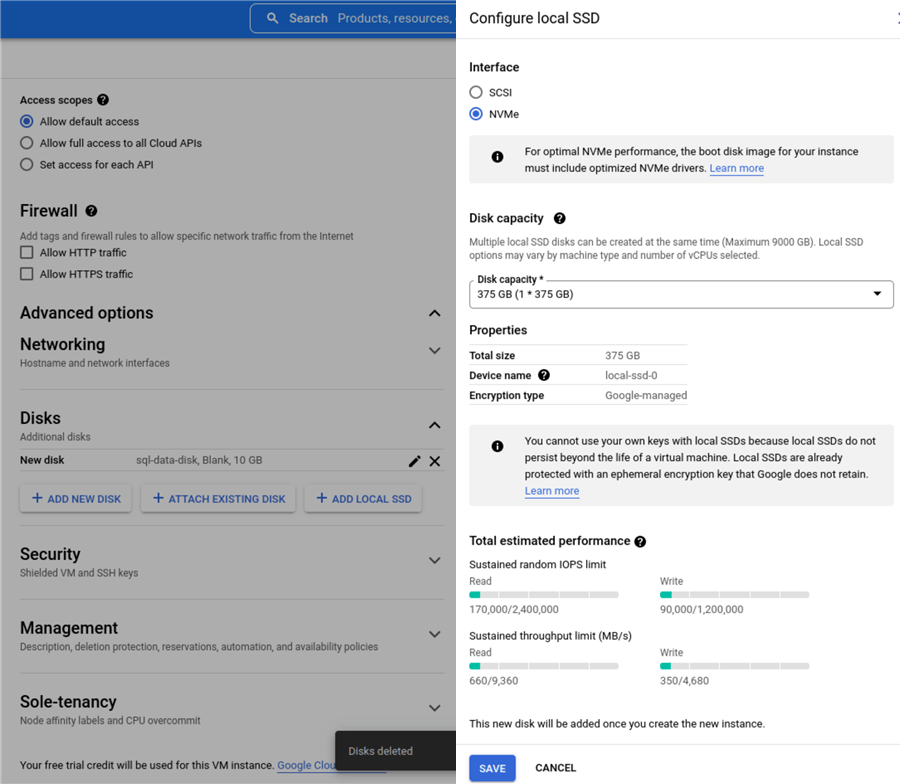This screenshot has height=784, width=900.
Task: Click ADD NEW DISK button
Action: 76,499
